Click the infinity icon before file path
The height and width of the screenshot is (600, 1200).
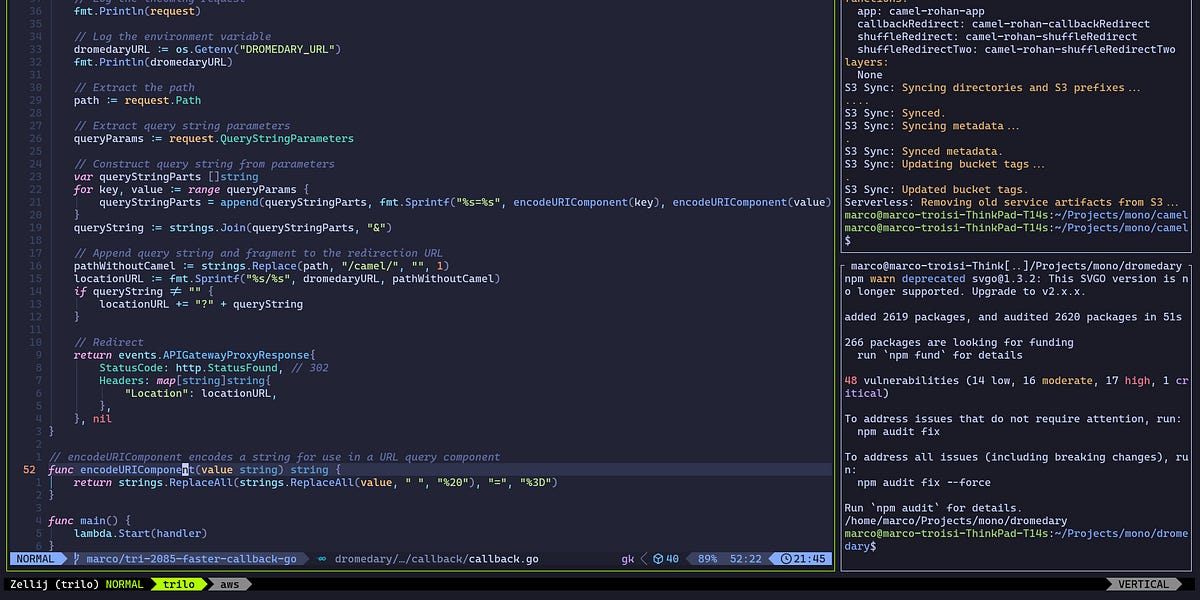click(x=321, y=559)
